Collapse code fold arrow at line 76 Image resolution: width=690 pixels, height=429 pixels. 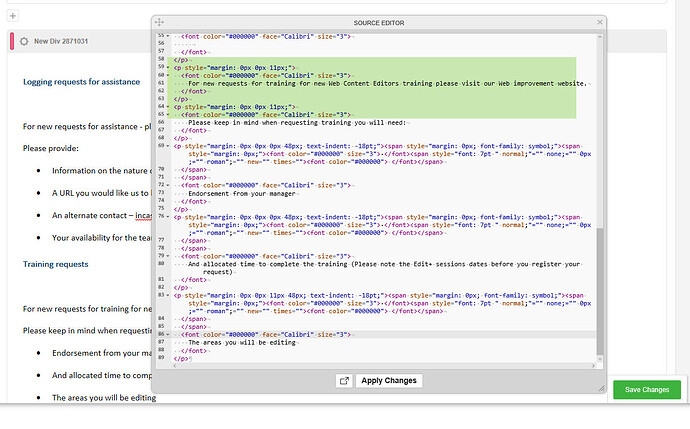pos(168,216)
